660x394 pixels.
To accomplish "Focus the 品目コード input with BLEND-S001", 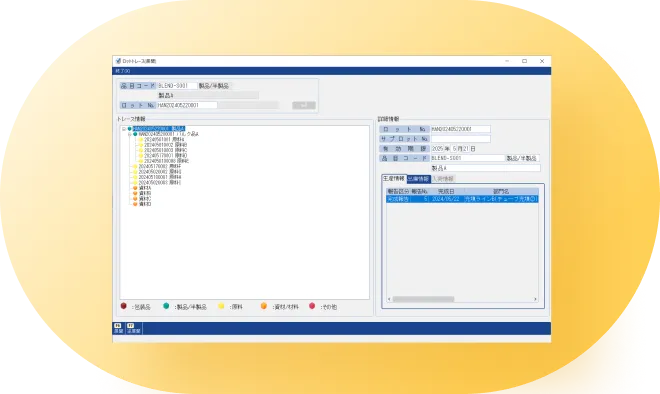I will (x=177, y=85).
